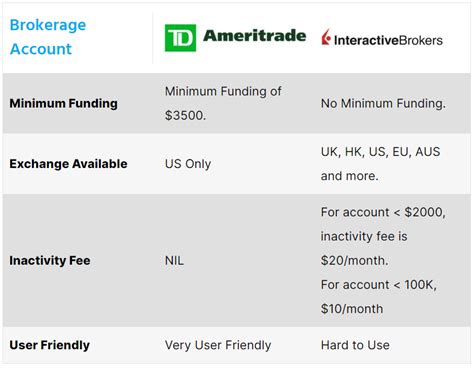The width and height of the screenshot is (474, 368).
Task: Click the UK, HK, US, EU, AUS text
Action: [380, 152]
